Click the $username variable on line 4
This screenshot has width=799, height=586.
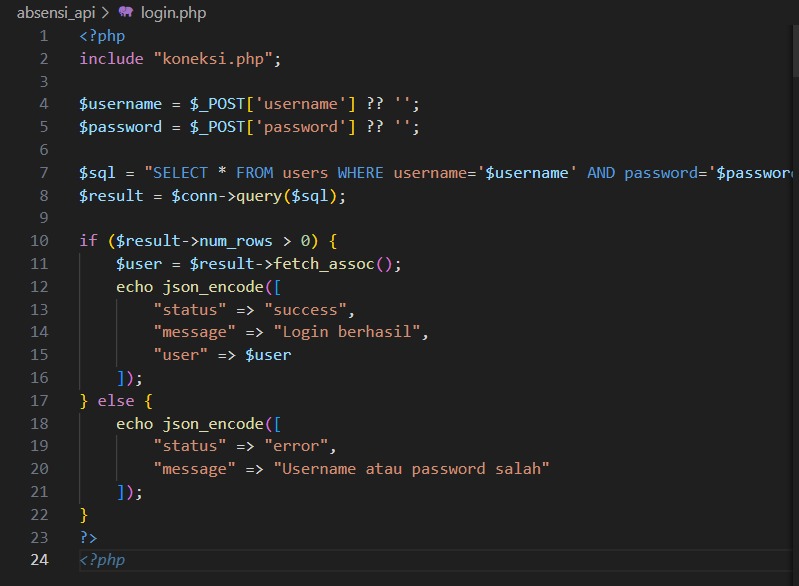120,104
